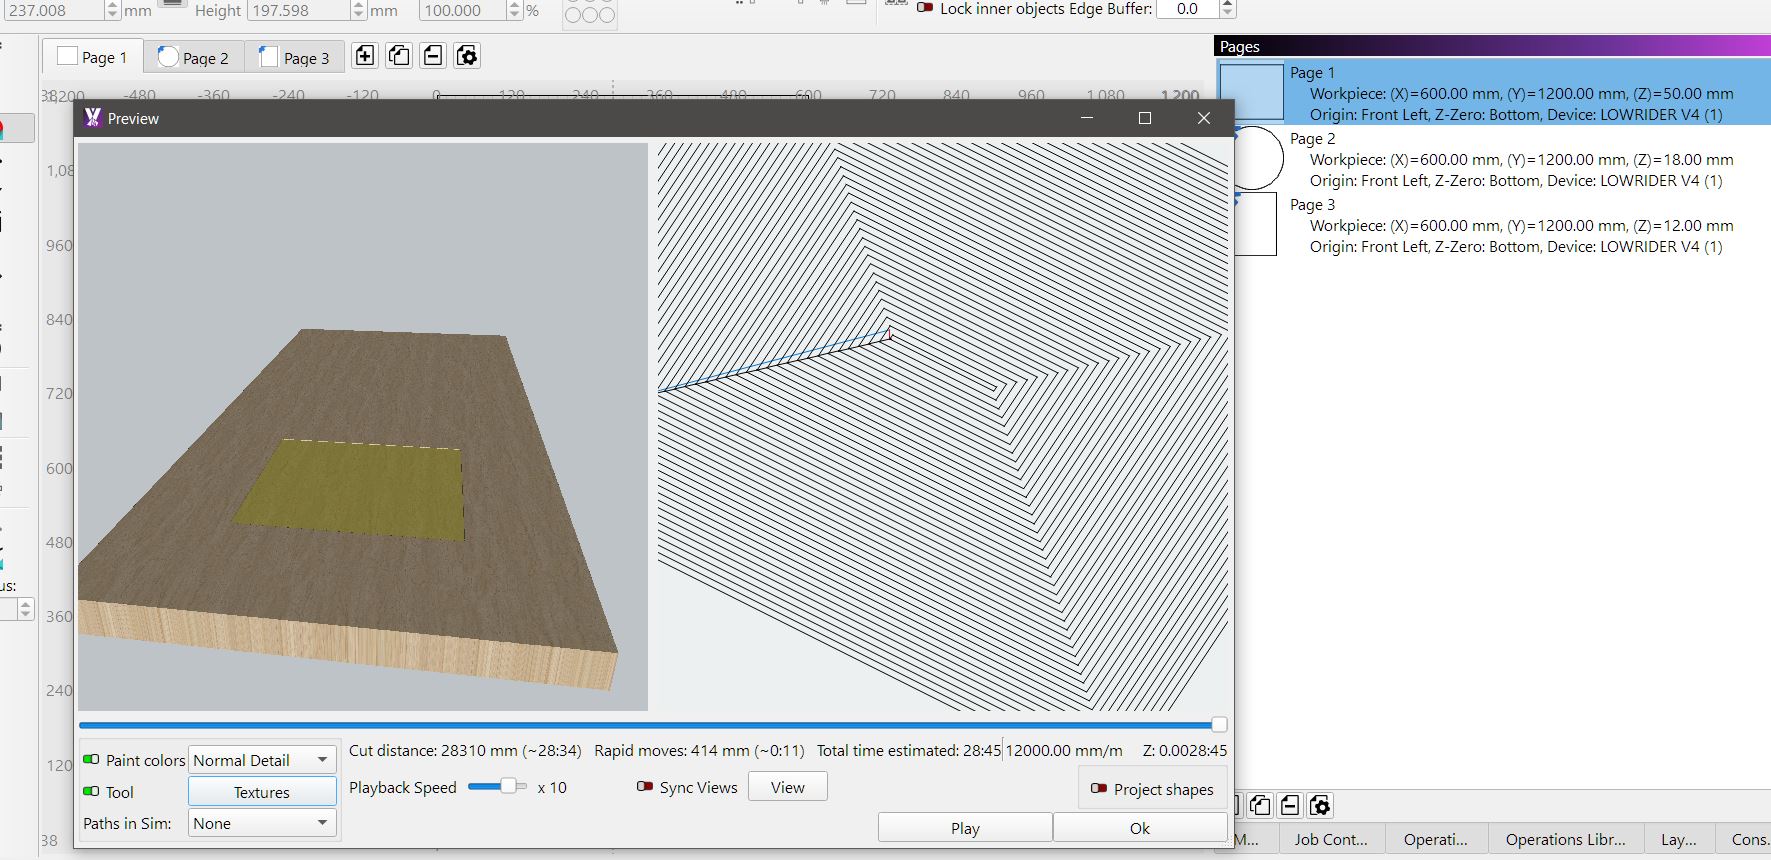The width and height of the screenshot is (1771, 860).
Task: Select Page 1 in the Pages list
Action: tap(1494, 93)
